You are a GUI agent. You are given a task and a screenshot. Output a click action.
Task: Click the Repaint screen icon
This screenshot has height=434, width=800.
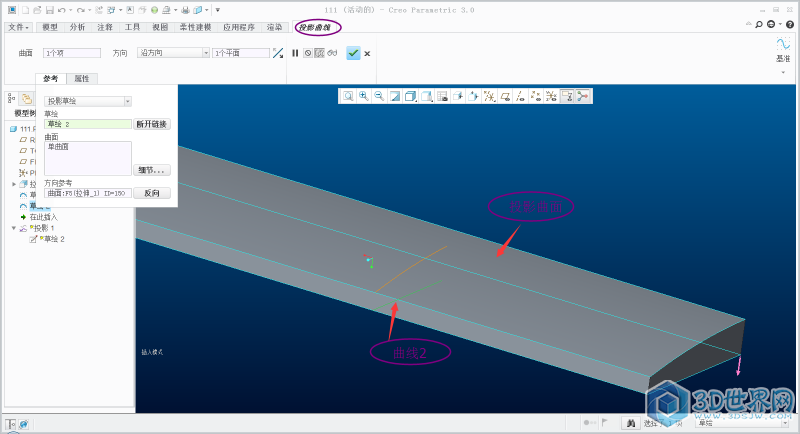coord(395,96)
